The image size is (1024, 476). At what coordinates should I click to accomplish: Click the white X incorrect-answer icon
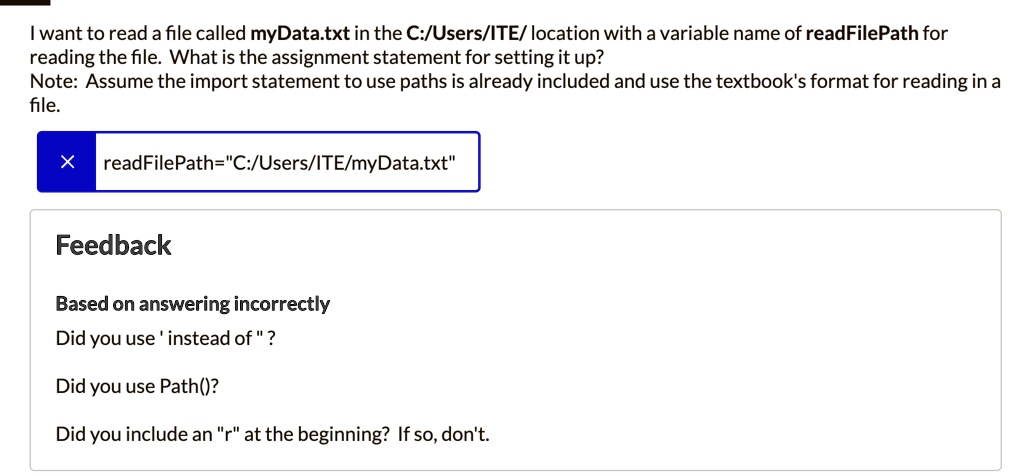(x=67, y=162)
